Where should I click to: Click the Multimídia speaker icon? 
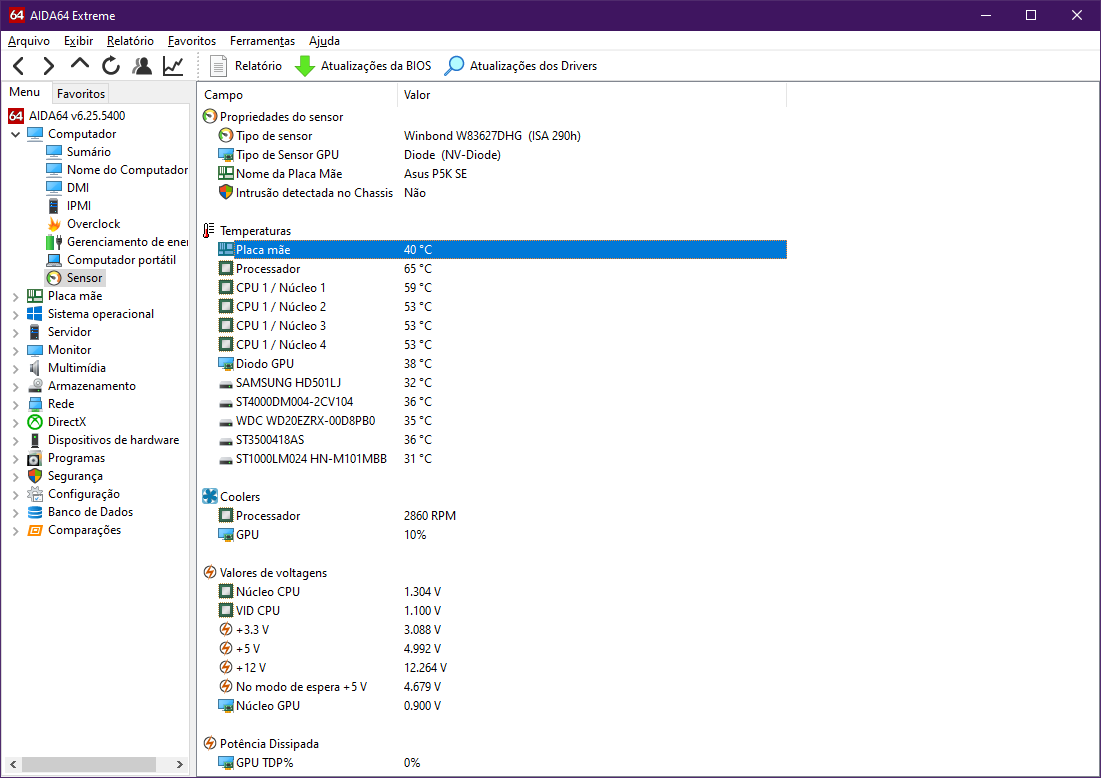34,368
